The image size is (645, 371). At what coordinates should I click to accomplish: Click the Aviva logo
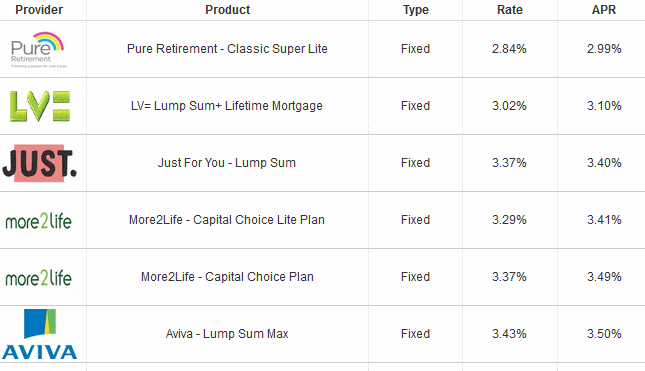tap(39, 334)
